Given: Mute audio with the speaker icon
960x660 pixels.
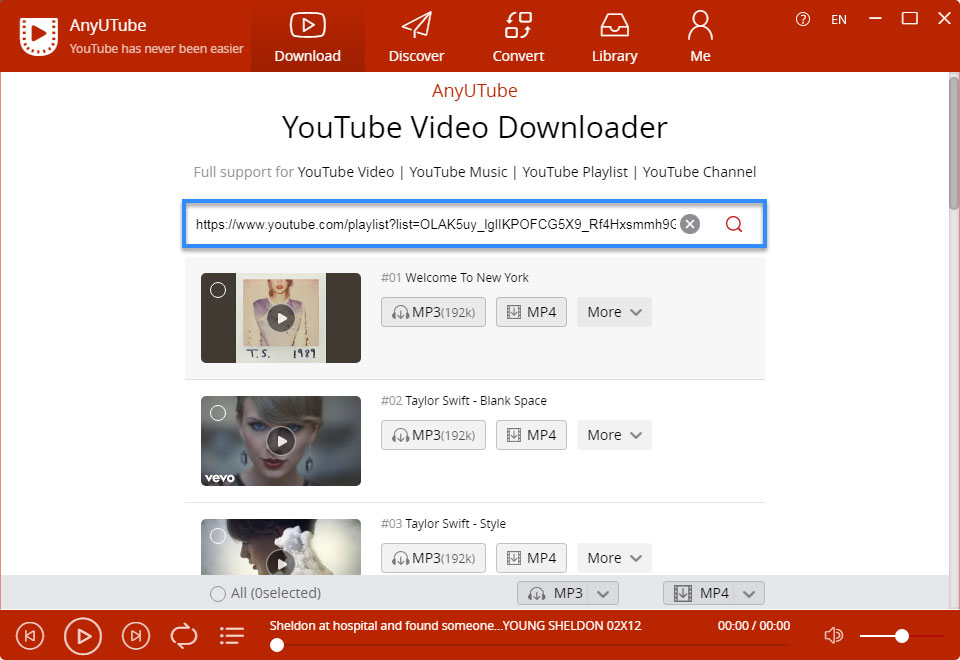Looking at the screenshot, I should [x=833, y=636].
